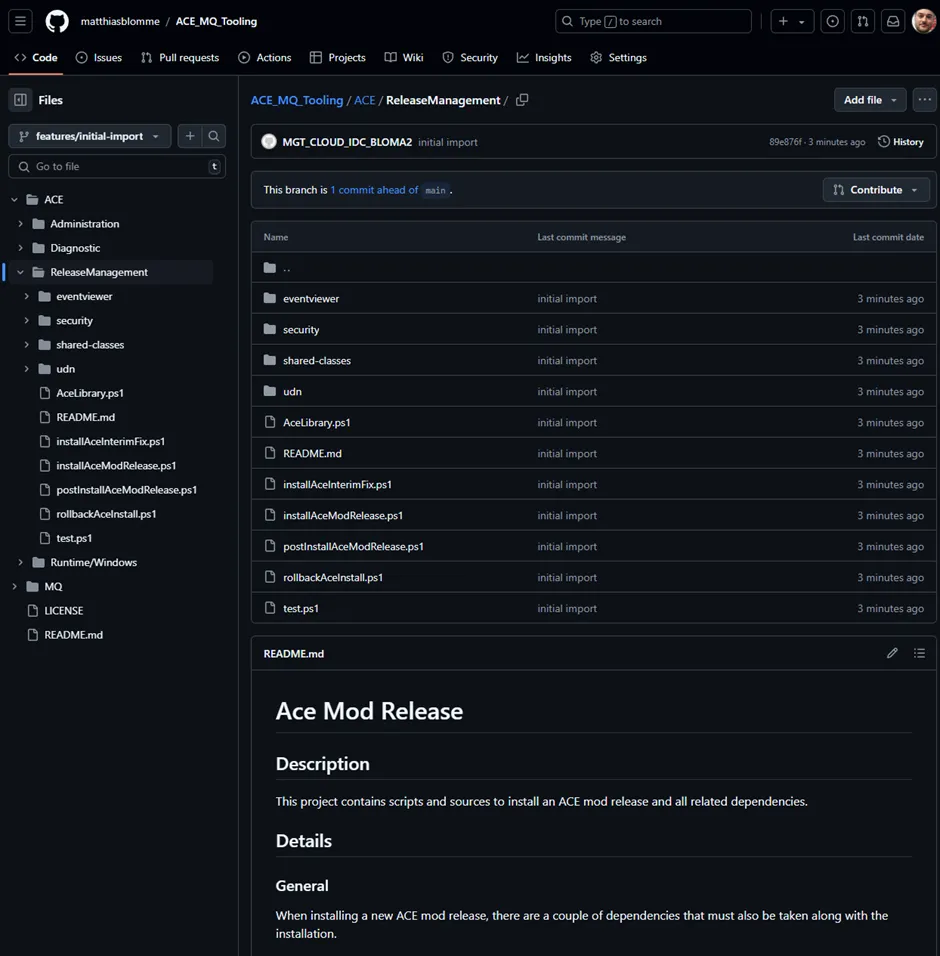Open the 1 commit ahead of link
The image size is (940, 956).
(374, 190)
